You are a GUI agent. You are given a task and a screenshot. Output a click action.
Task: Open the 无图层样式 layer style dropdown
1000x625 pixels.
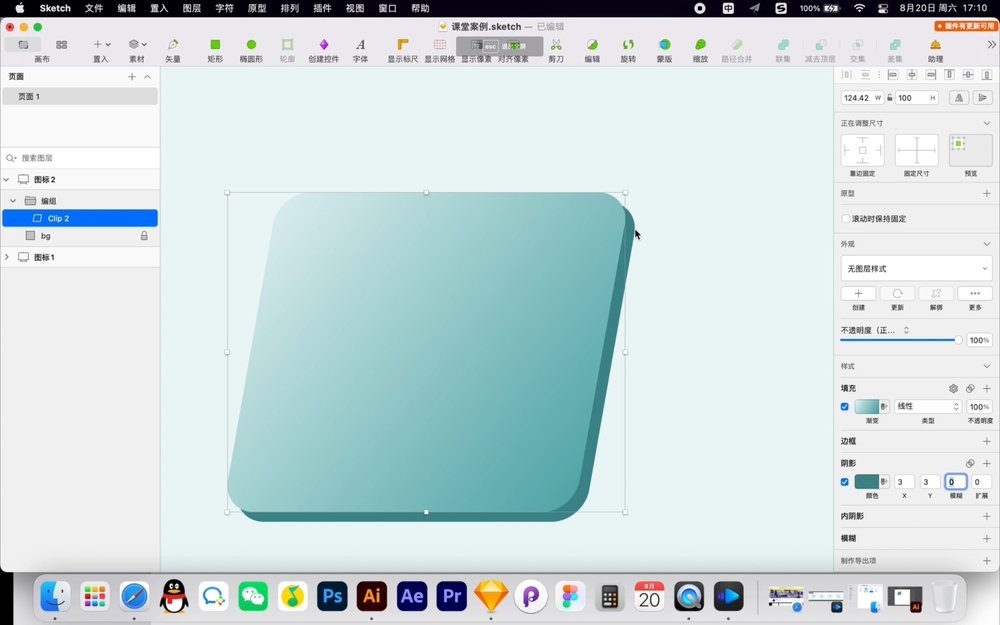[916, 268]
